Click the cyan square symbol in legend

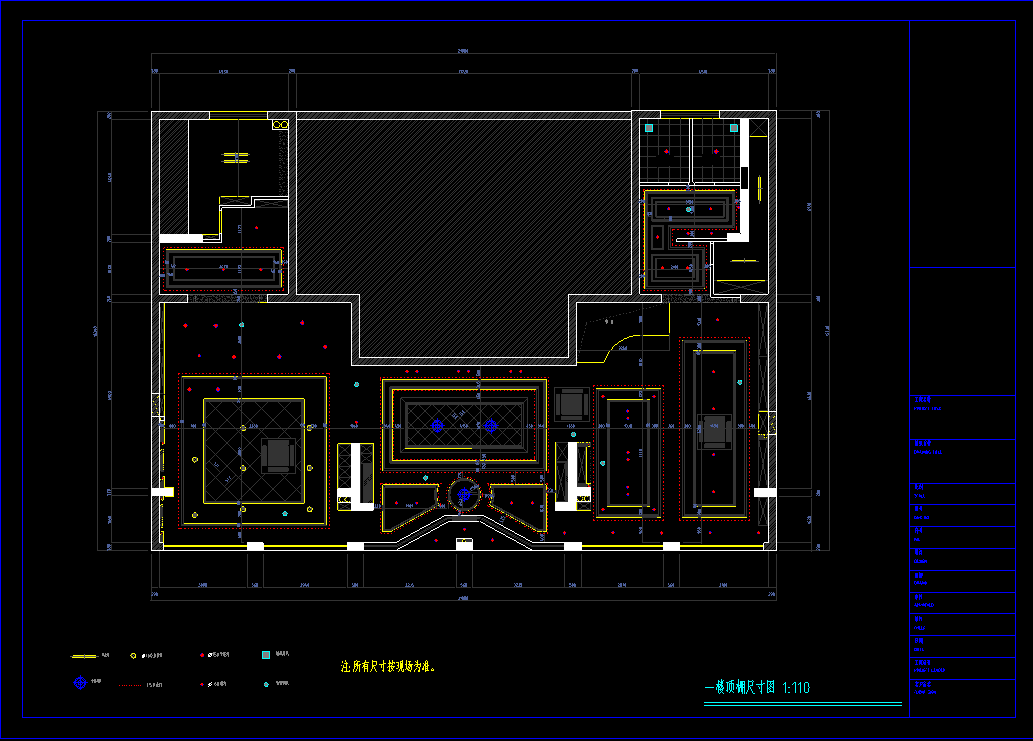coord(265,655)
